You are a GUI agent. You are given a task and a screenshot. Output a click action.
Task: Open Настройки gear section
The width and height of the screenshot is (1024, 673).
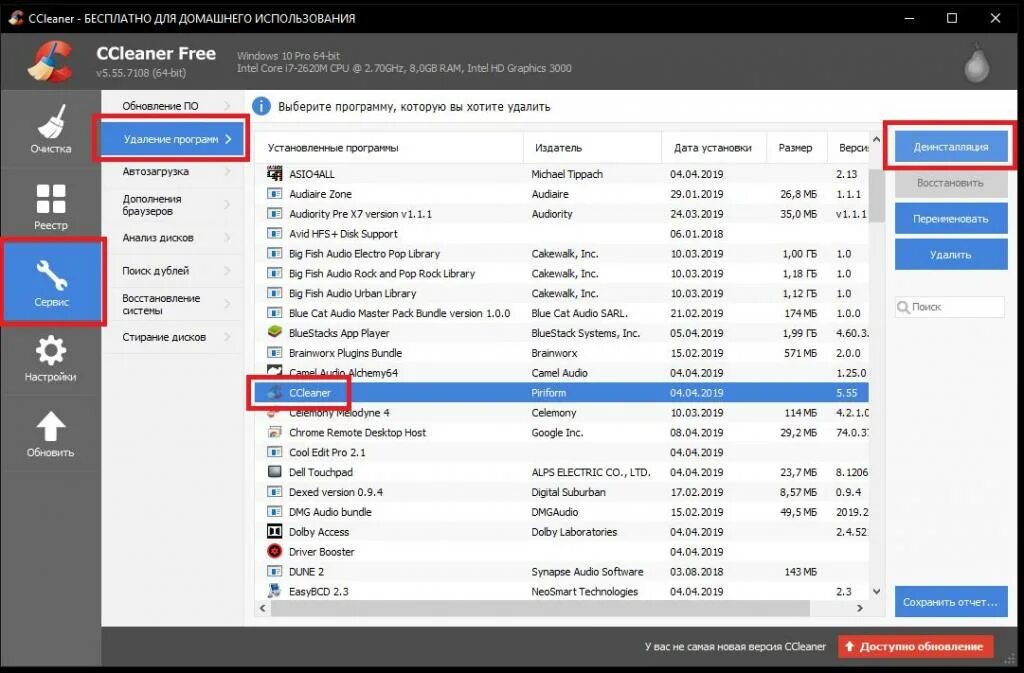pos(50,358)
